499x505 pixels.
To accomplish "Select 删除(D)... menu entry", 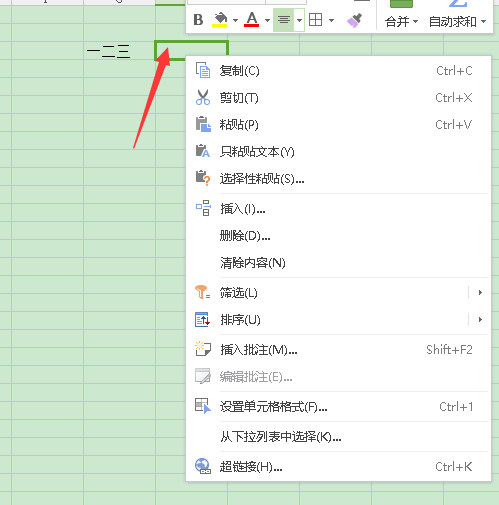I will (338, 236).
